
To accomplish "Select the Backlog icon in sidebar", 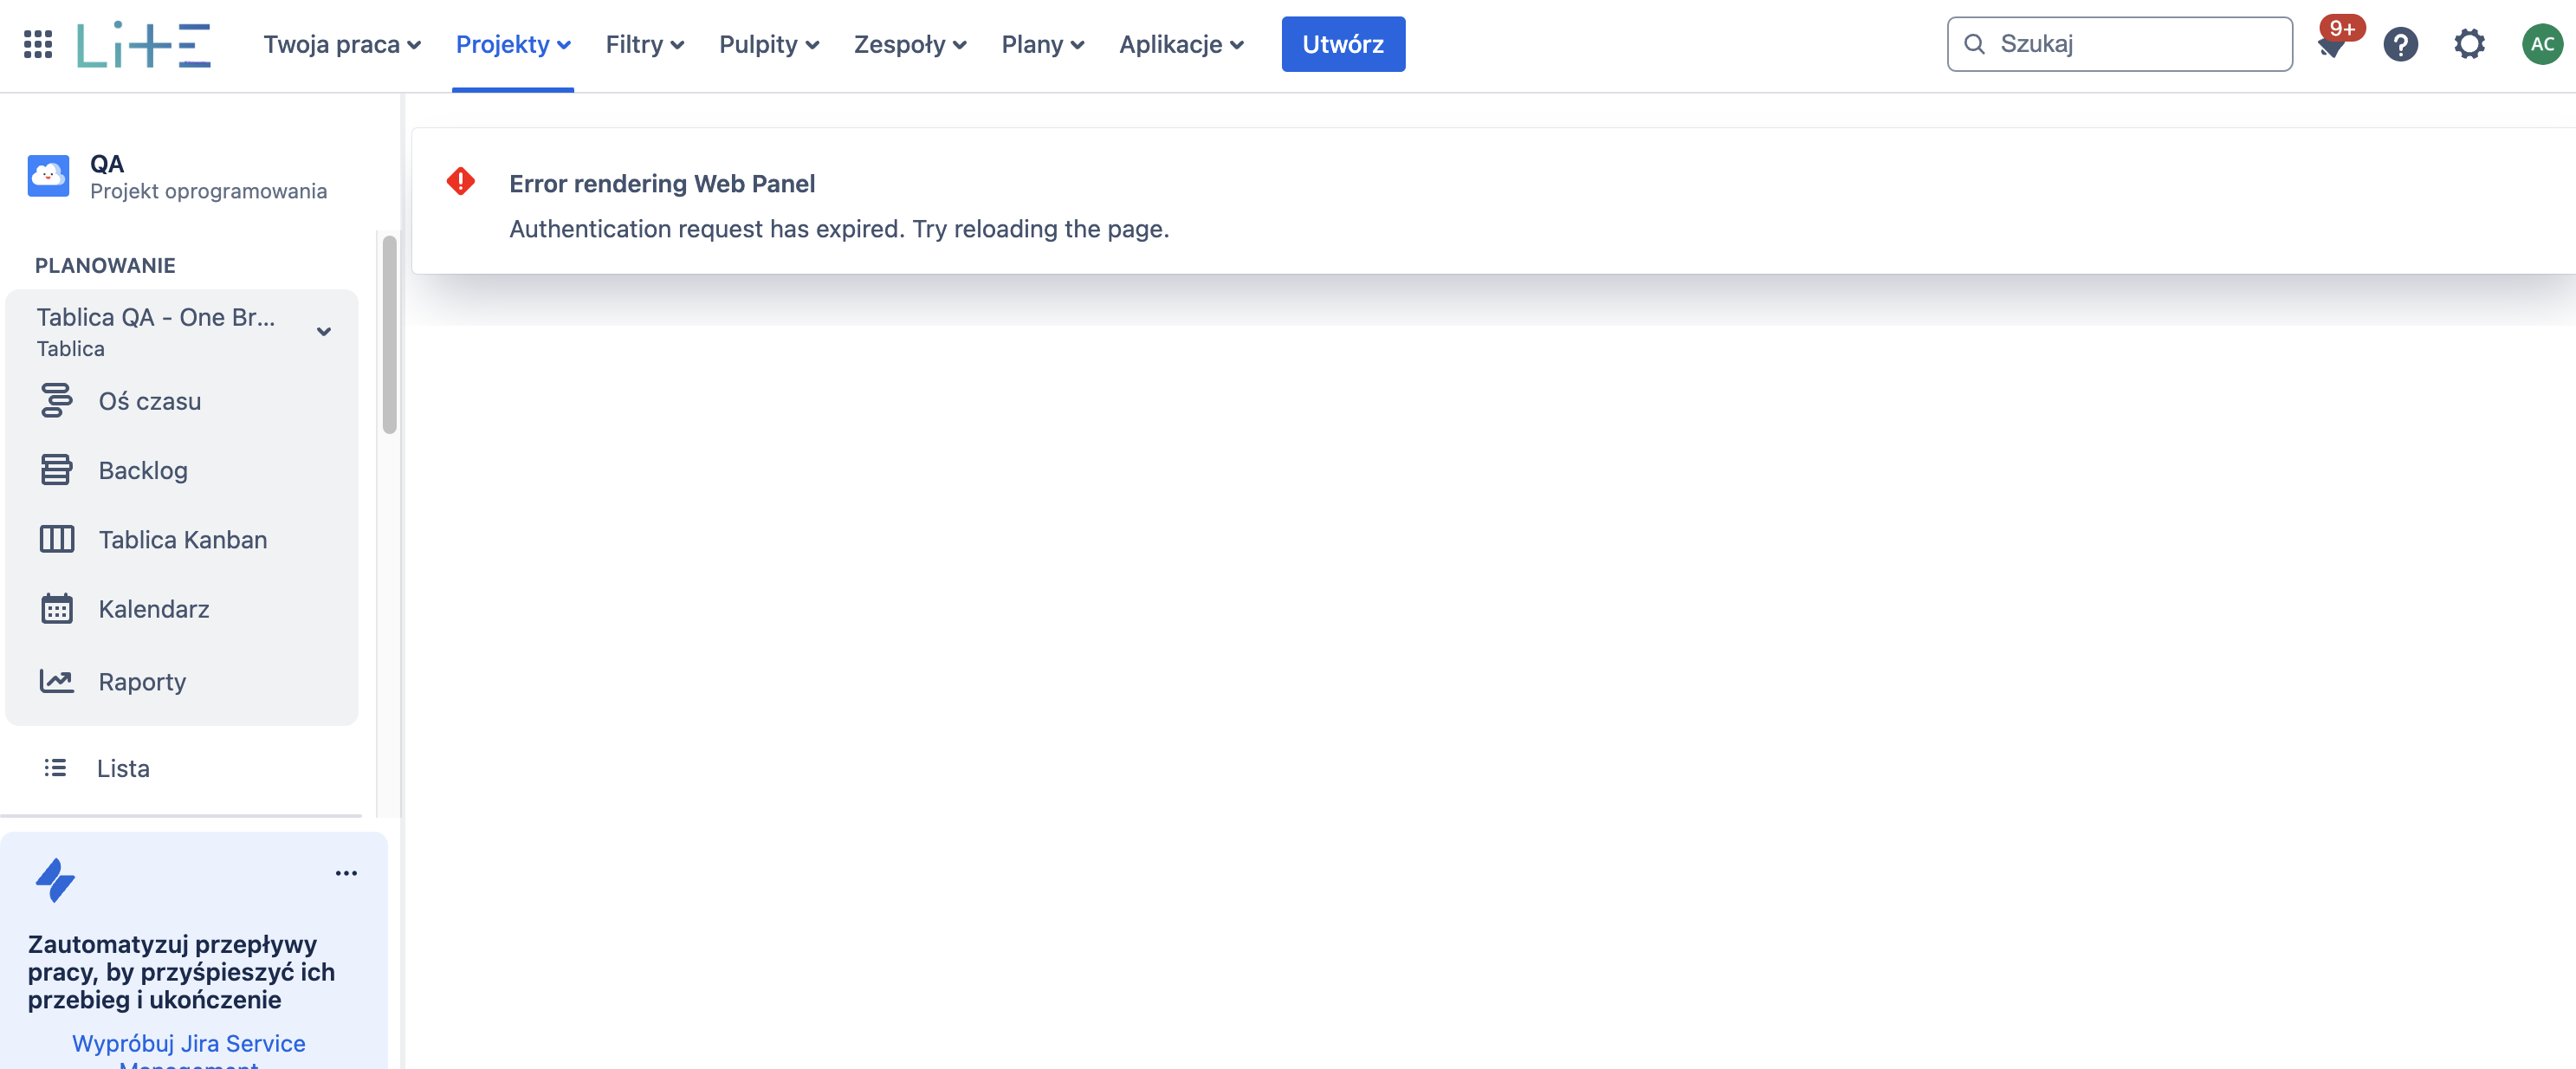I will [x=57, y=470].
